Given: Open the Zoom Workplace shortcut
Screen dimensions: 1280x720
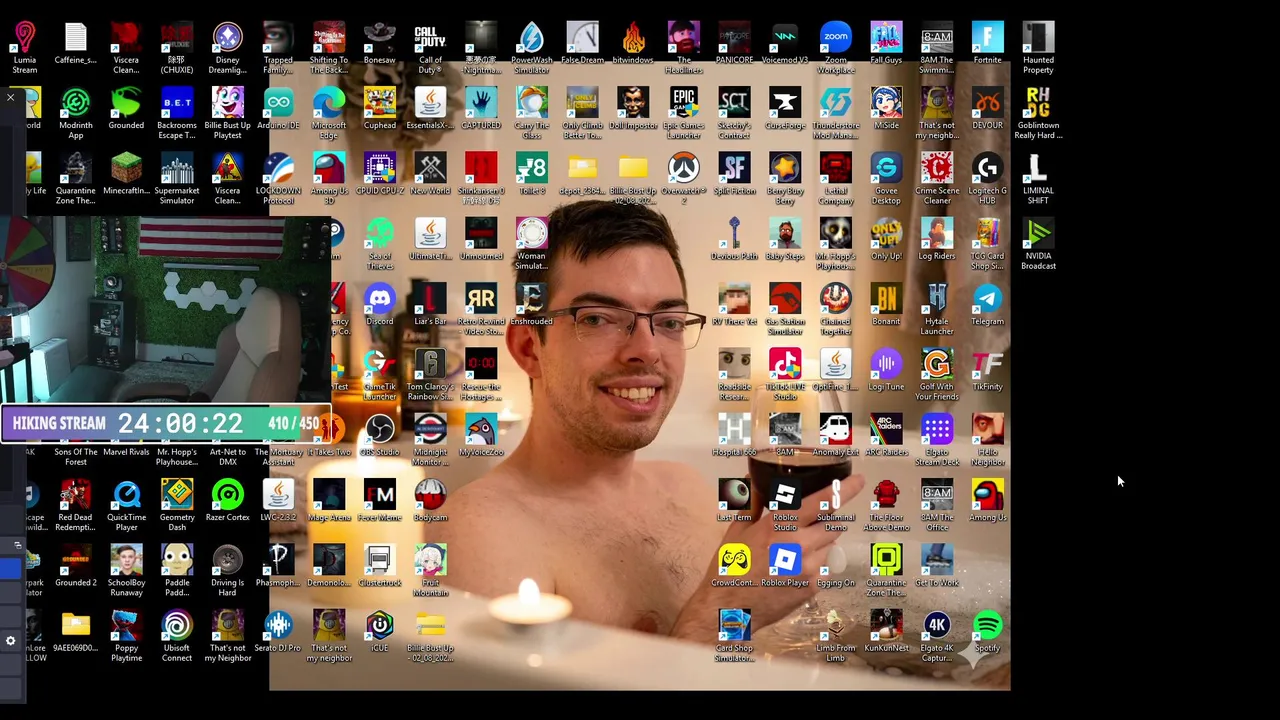Looking at the screenshot, I should click(836, 48).
